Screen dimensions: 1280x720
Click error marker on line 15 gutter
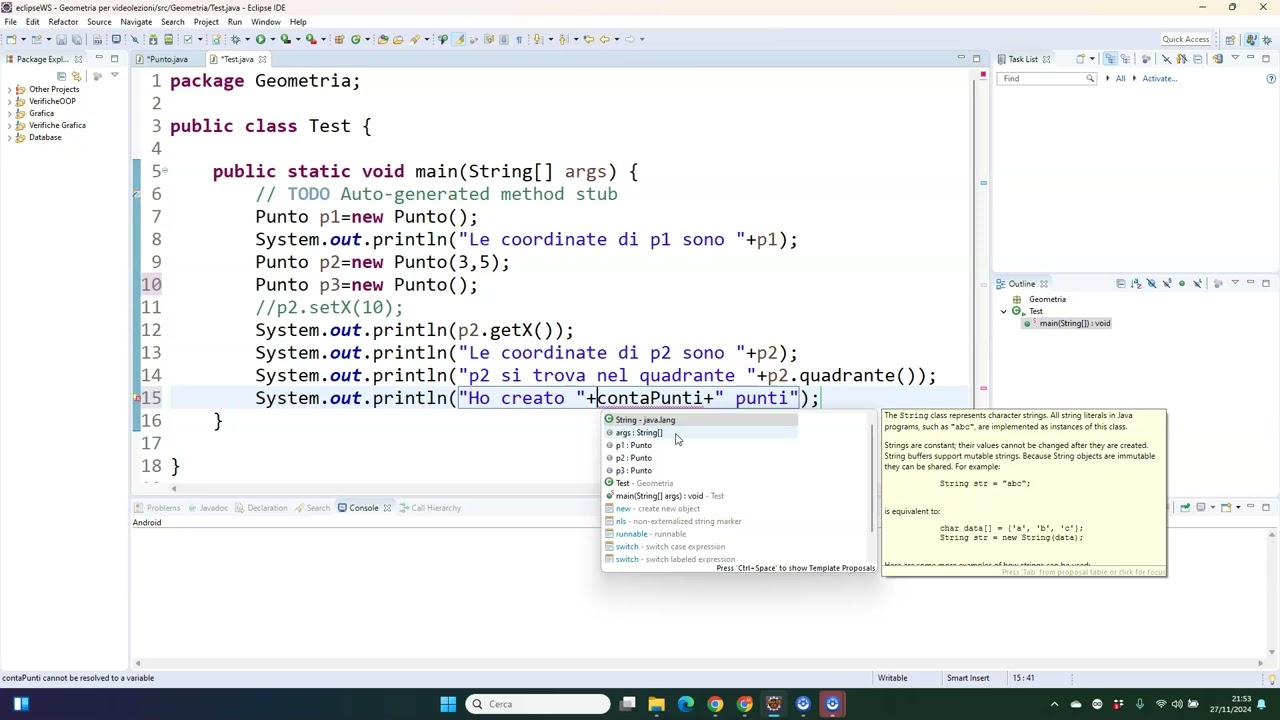tap(137, 398)
